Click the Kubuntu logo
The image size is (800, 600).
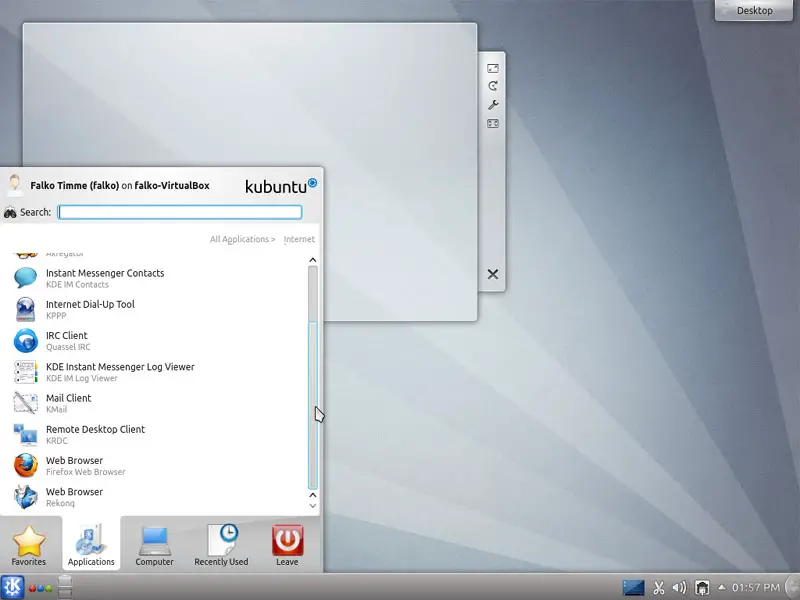[x=281, y=186]
